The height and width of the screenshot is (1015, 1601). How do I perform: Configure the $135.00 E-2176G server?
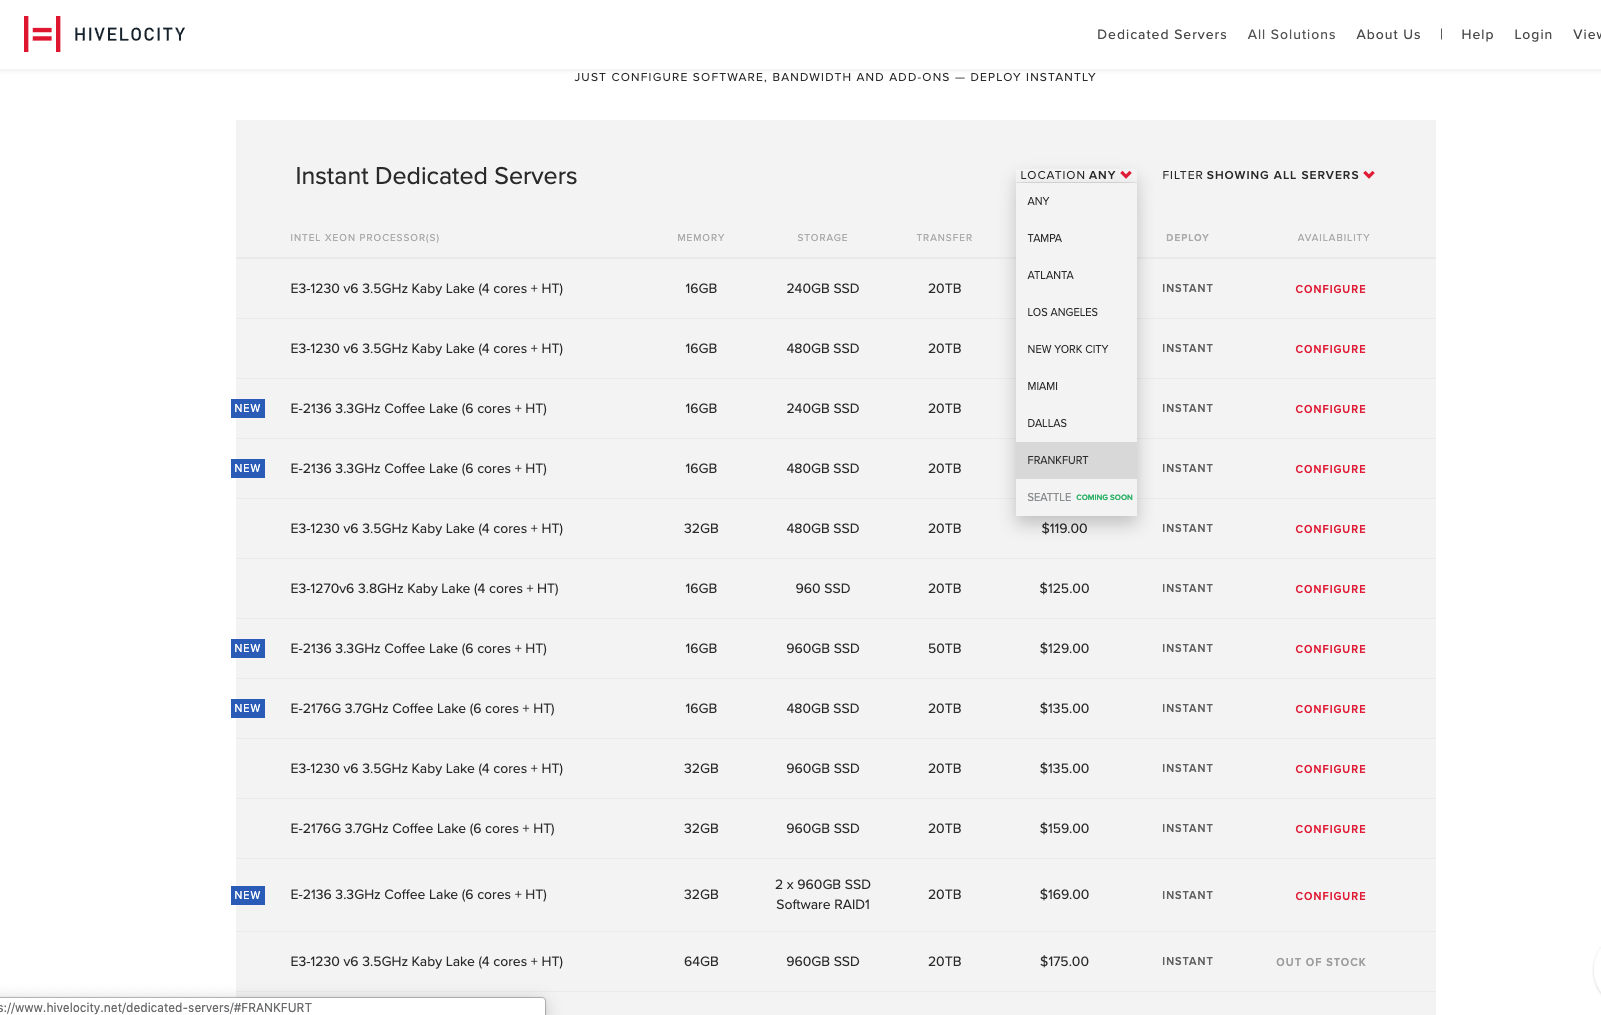1330,709
